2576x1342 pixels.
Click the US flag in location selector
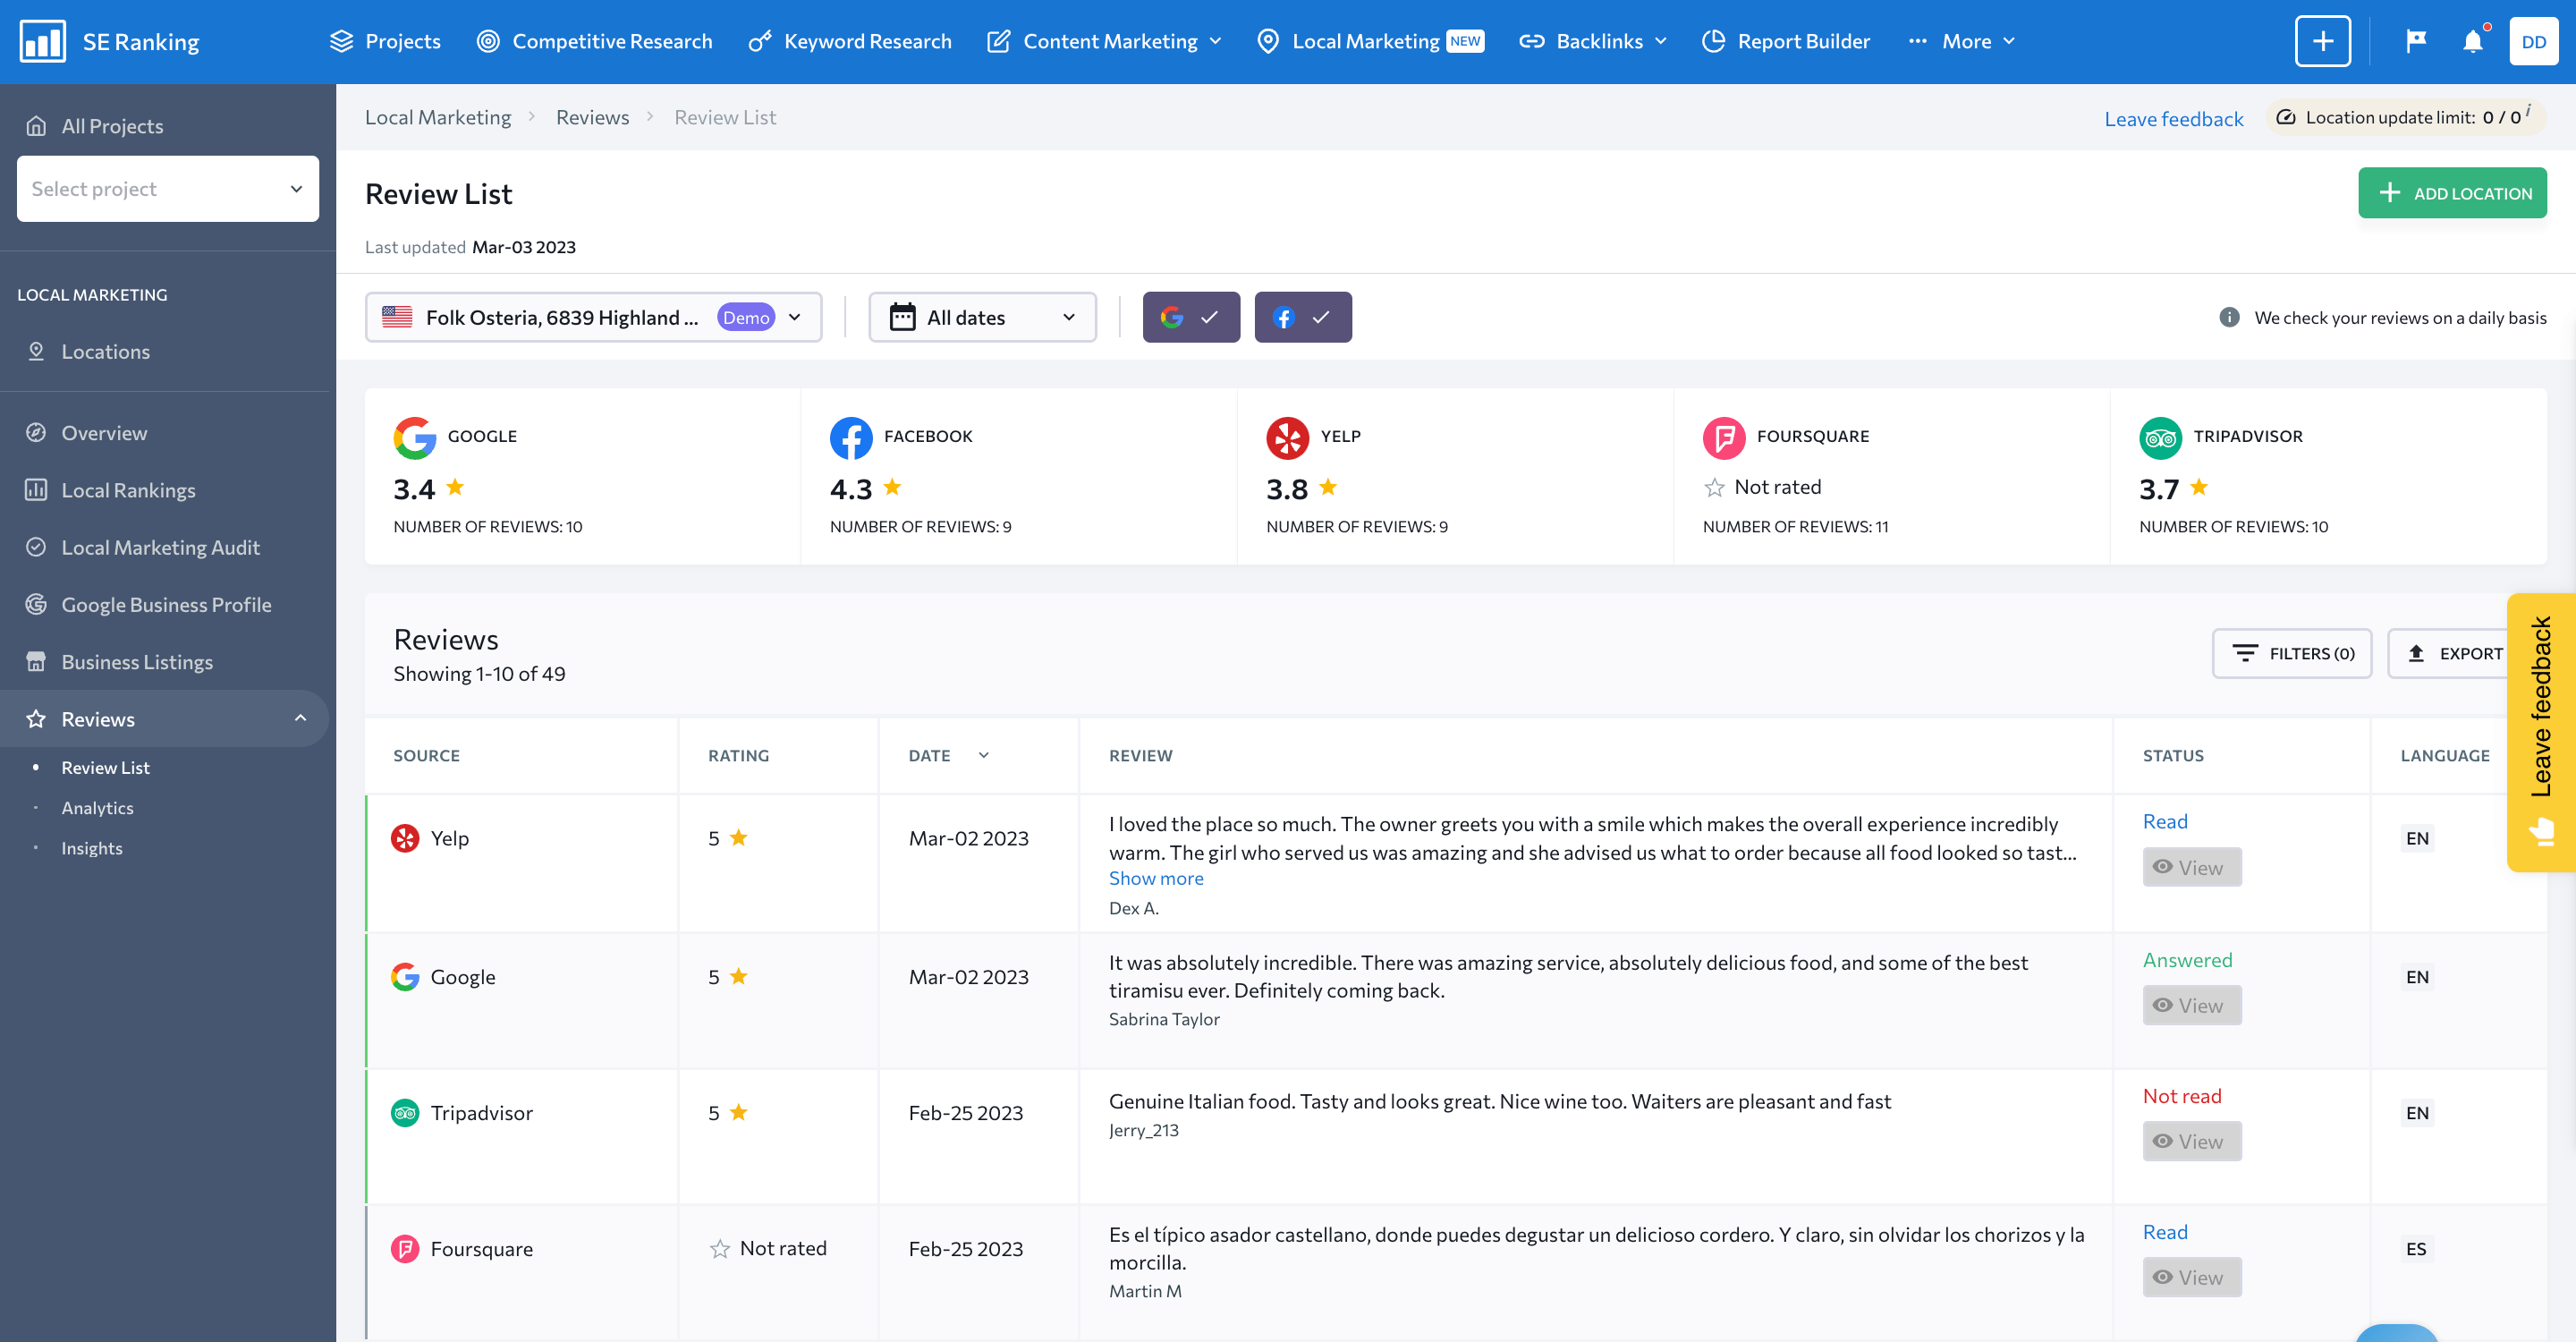pos(397,317)
